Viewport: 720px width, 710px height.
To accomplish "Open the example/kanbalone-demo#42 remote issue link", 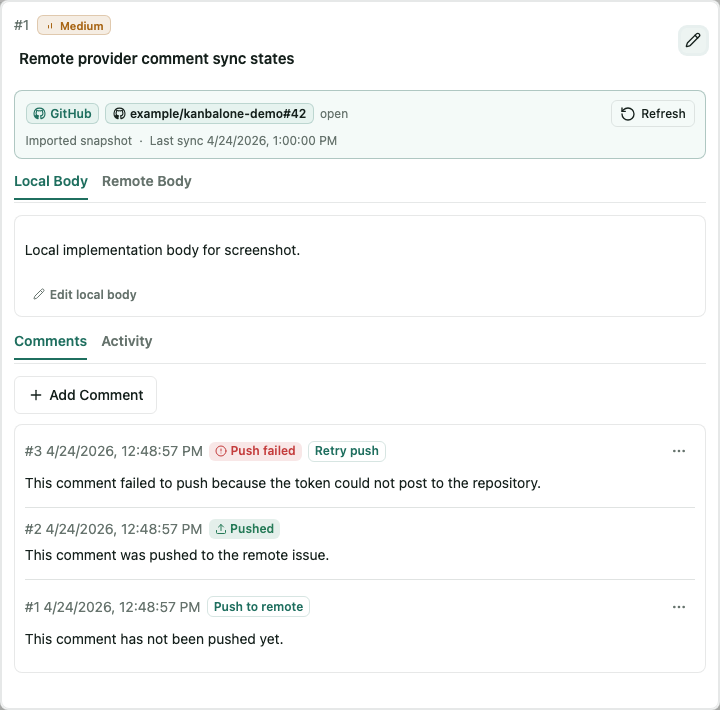I will coord(209,113).
